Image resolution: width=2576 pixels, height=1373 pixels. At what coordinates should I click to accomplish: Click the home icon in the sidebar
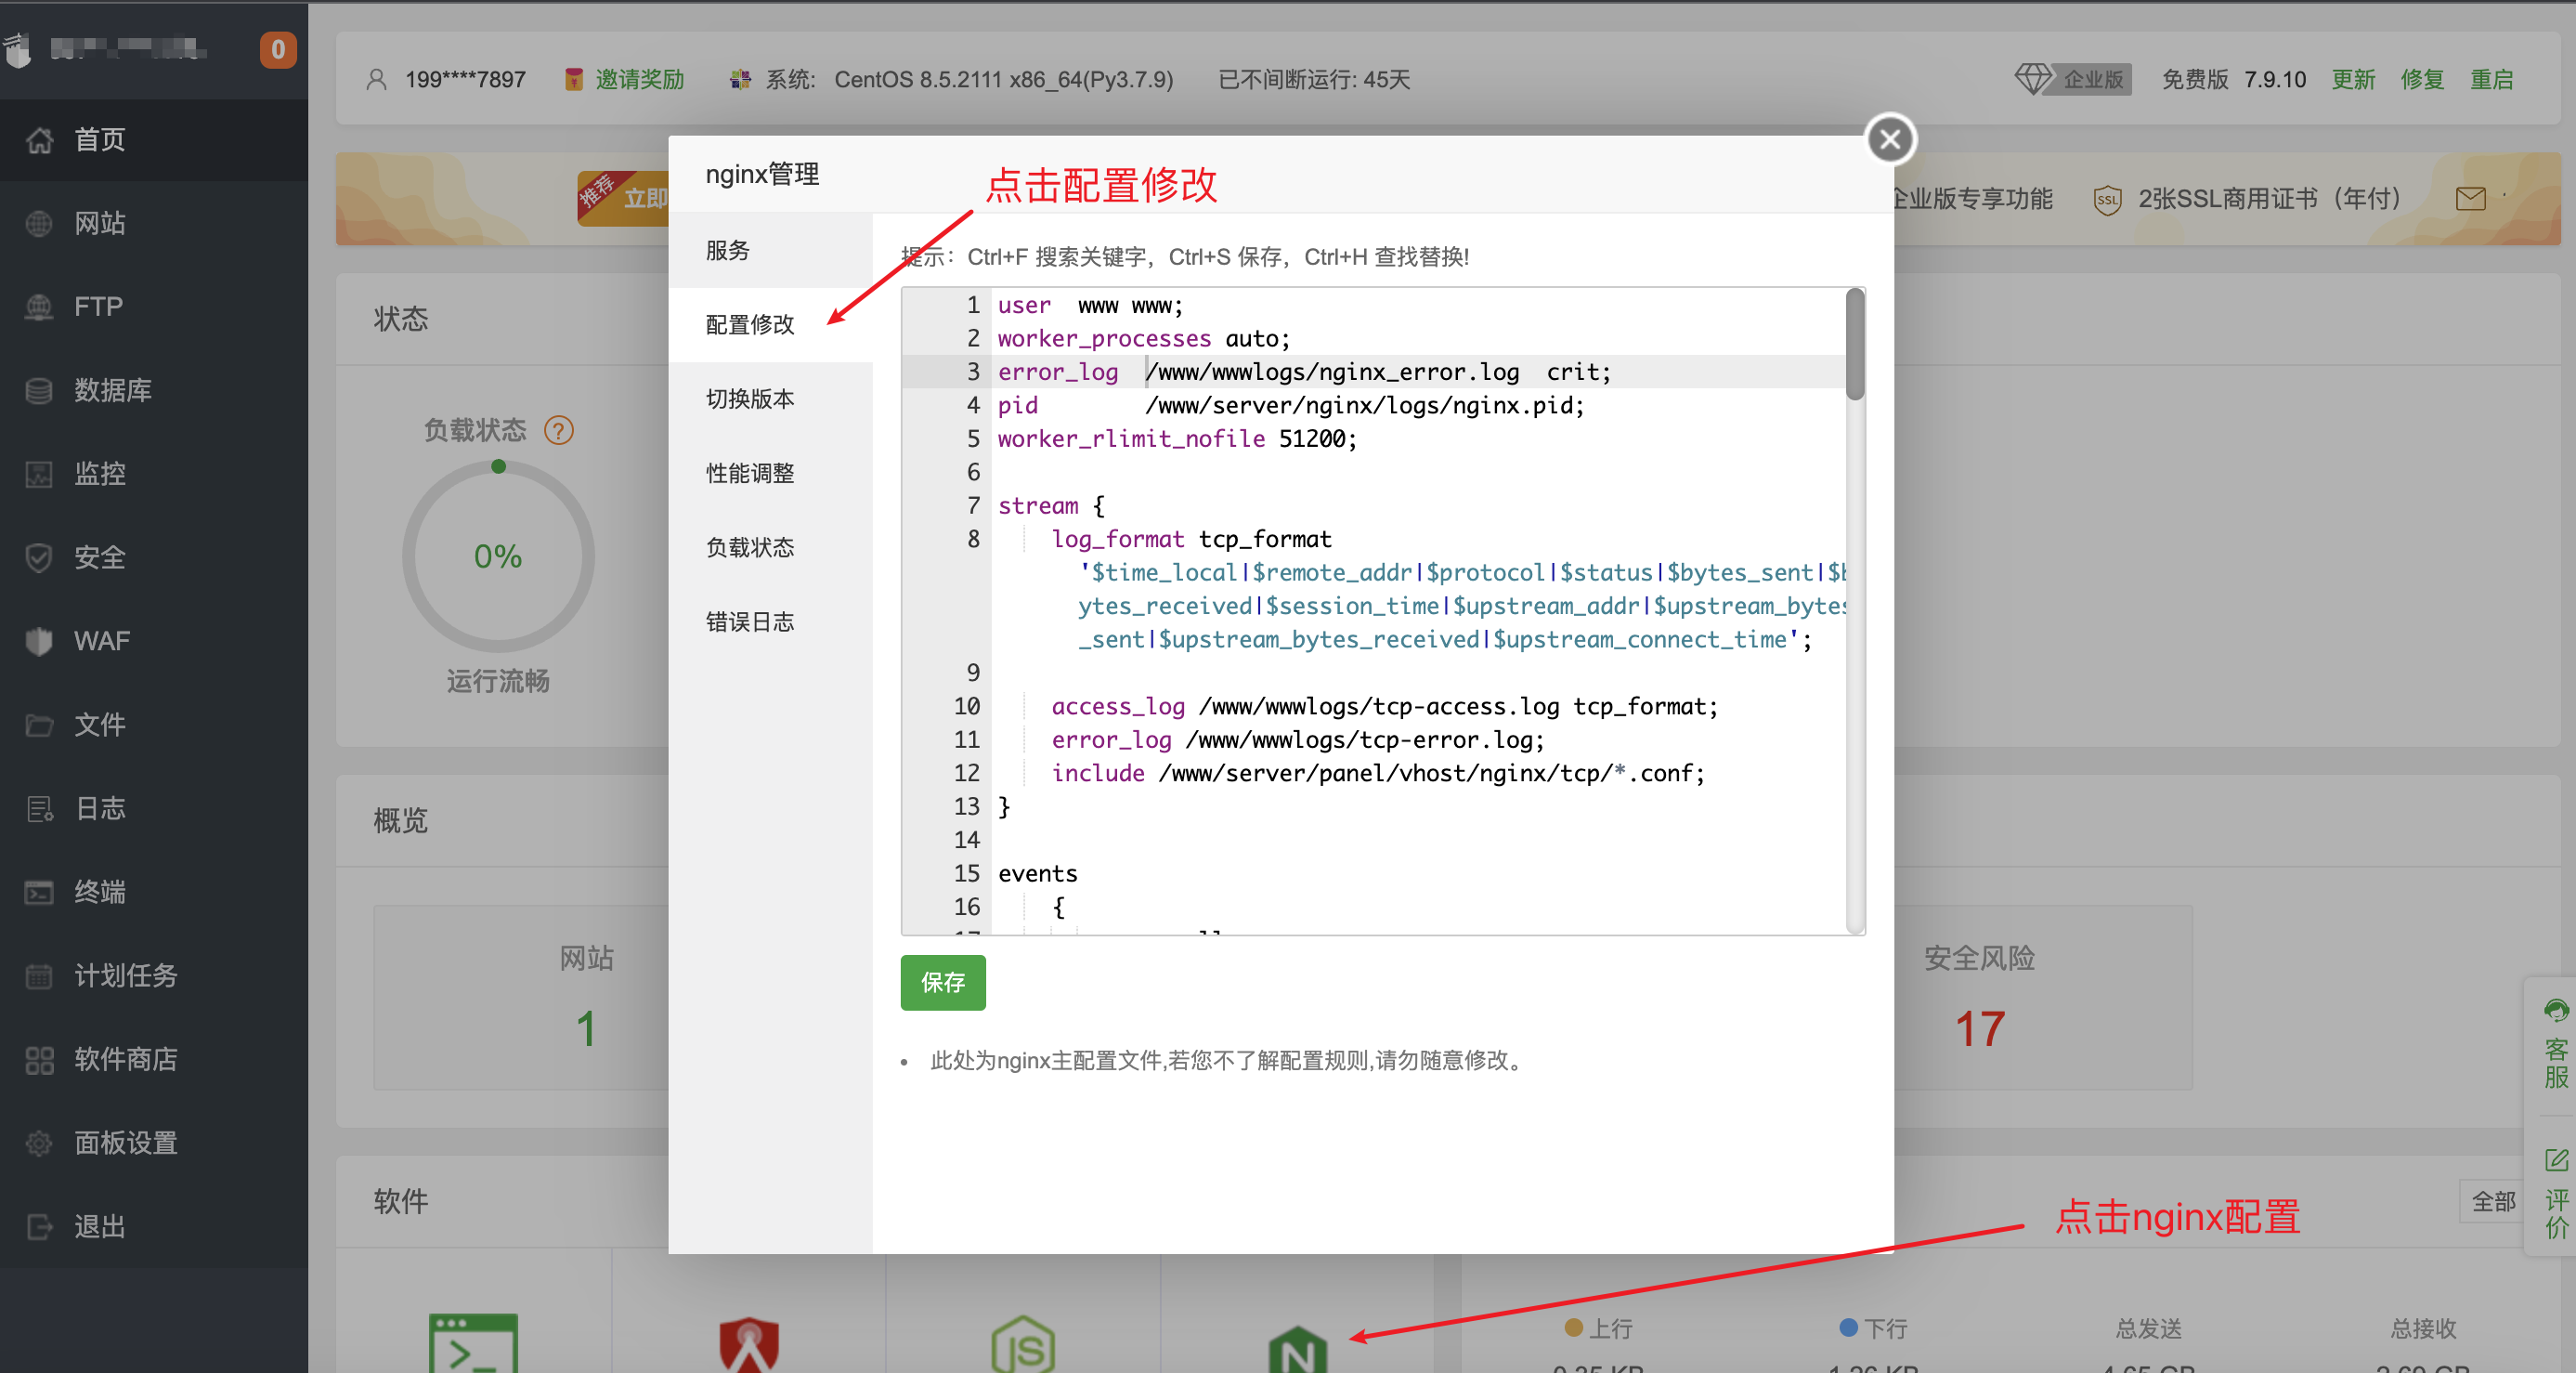pyautogui.click(x=39, y=140)
